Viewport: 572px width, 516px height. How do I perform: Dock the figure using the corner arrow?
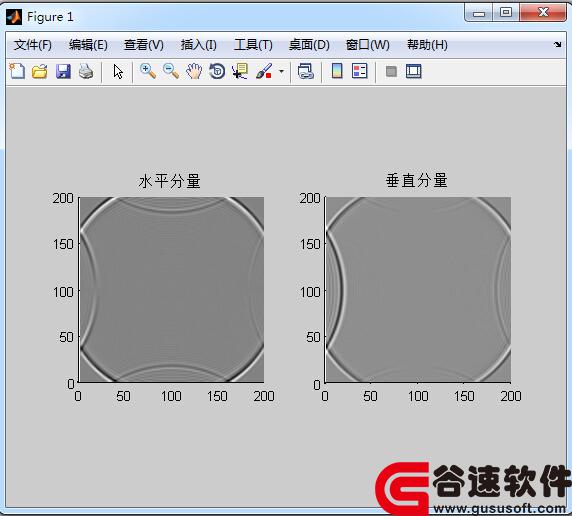[557, 45]
